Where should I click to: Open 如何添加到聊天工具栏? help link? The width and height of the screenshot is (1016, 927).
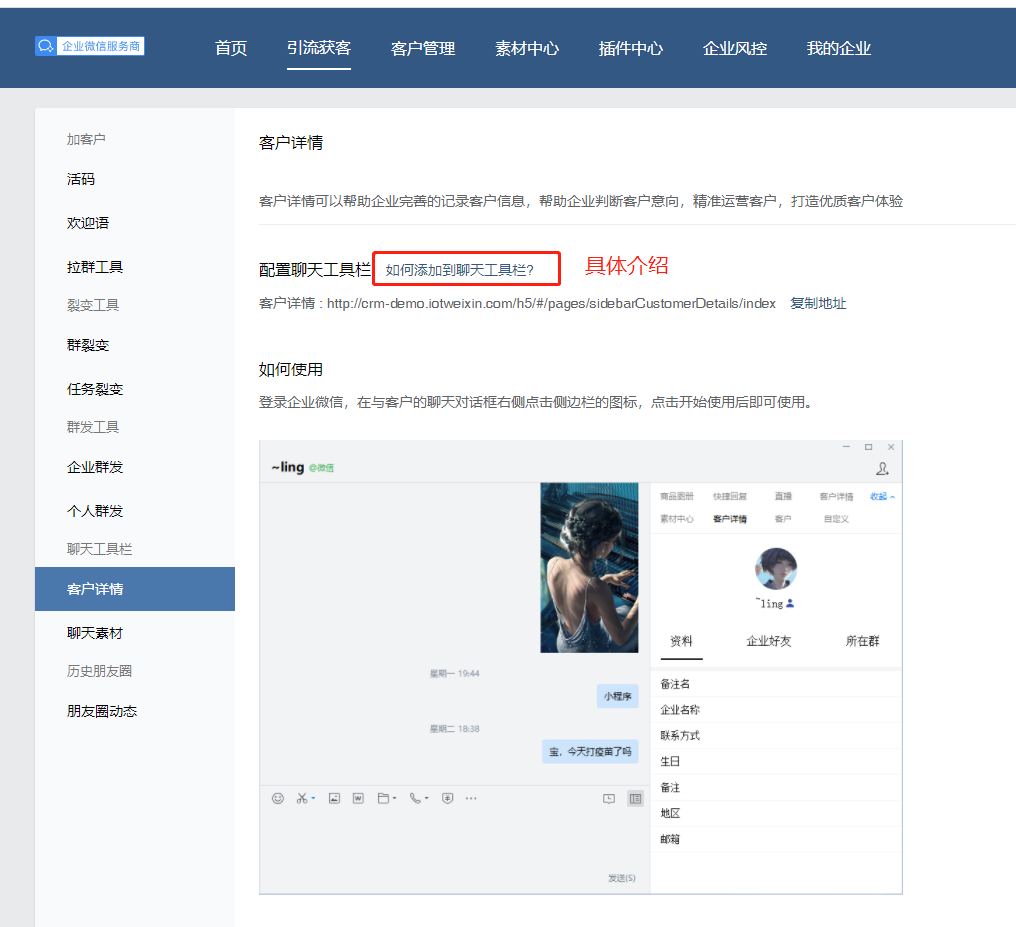[459, 270]
